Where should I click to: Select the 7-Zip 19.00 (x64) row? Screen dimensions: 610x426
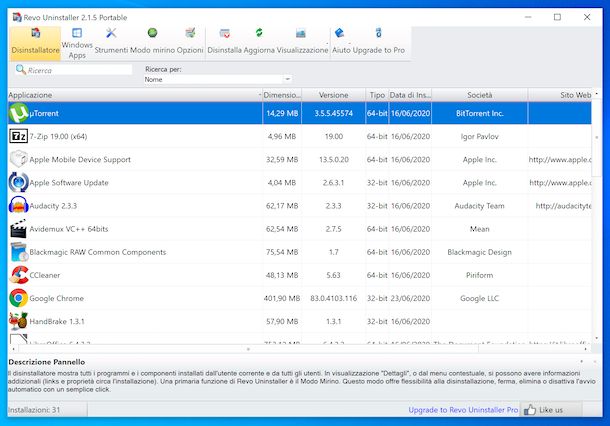[x=300, y=136]
